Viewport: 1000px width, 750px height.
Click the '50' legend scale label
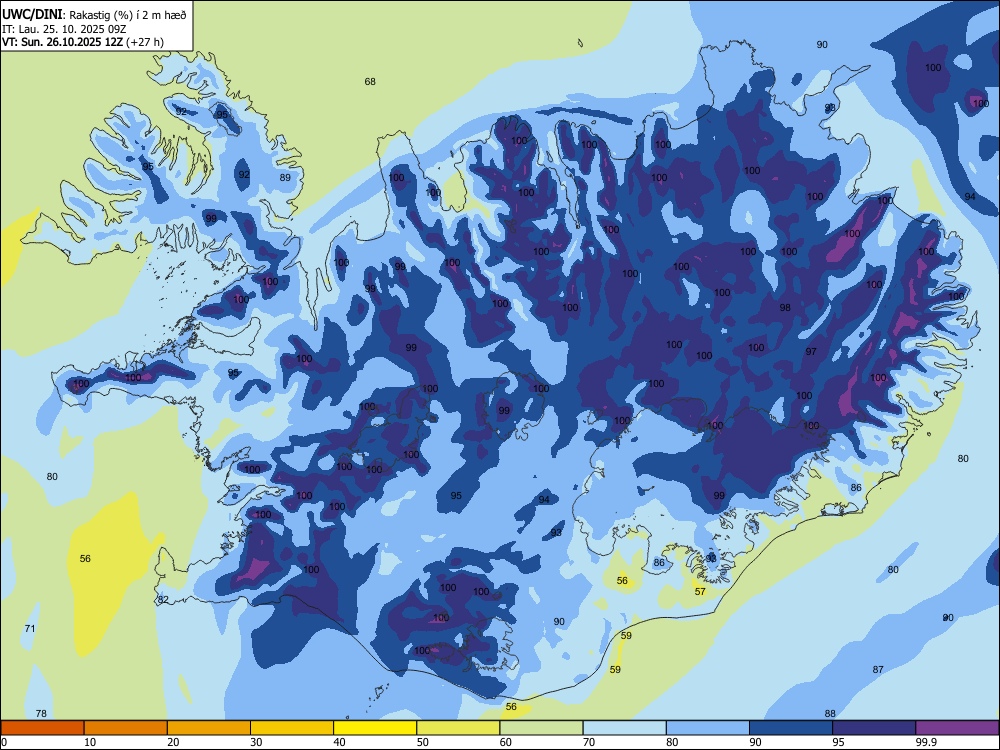click(422, 742)
